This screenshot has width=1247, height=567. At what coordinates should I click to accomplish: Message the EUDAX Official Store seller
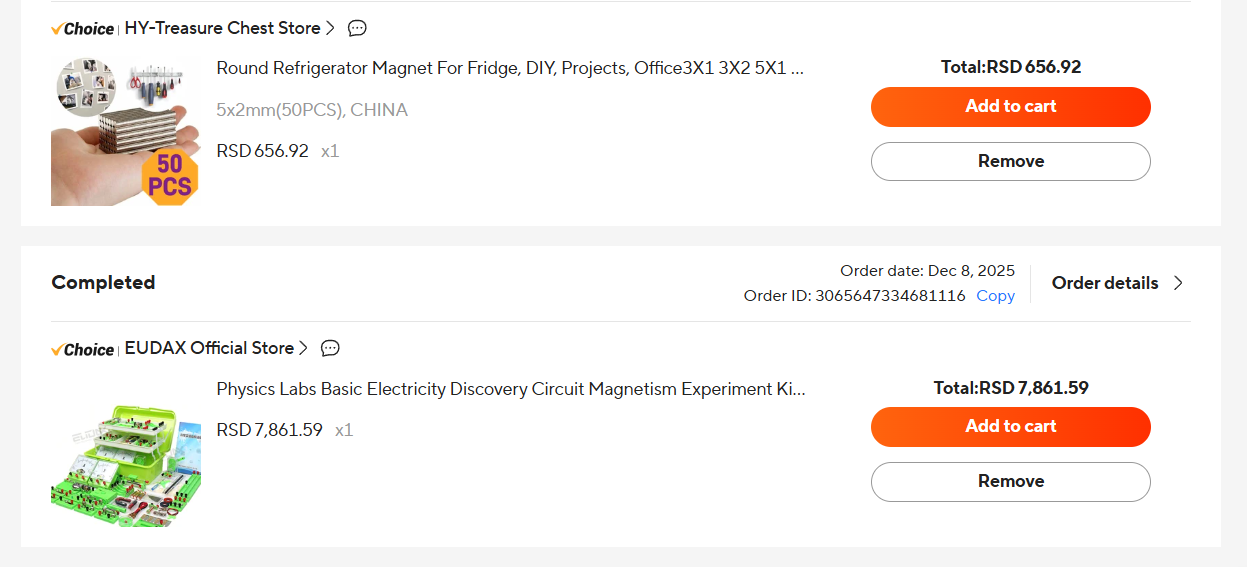click(x=330, y=348)
